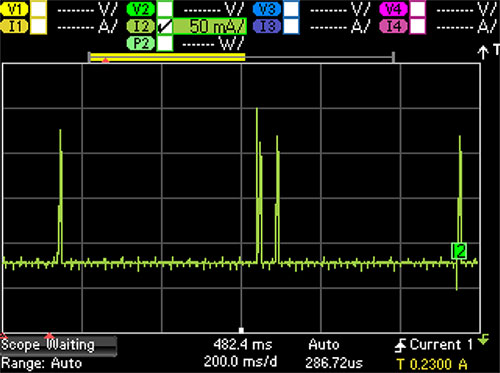The width and height of the screenshot is (500, 373).
Task: Select the I4 current trace label
Action: [x=393, y=26]
